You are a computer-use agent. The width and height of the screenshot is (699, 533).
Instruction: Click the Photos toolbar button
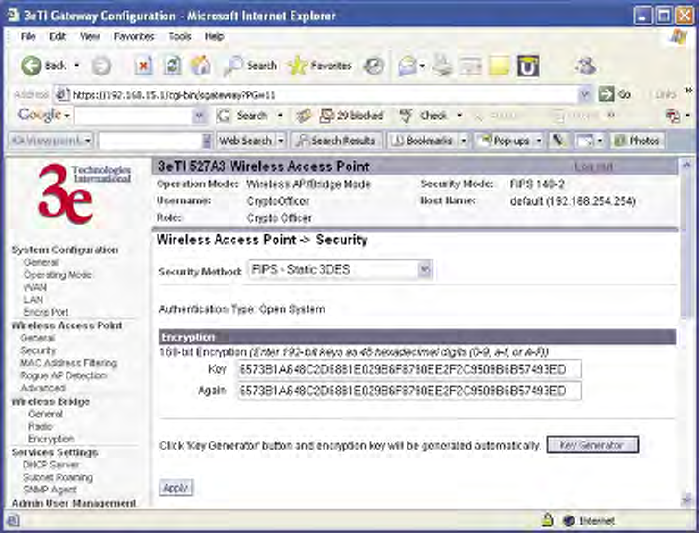(637, 141)
